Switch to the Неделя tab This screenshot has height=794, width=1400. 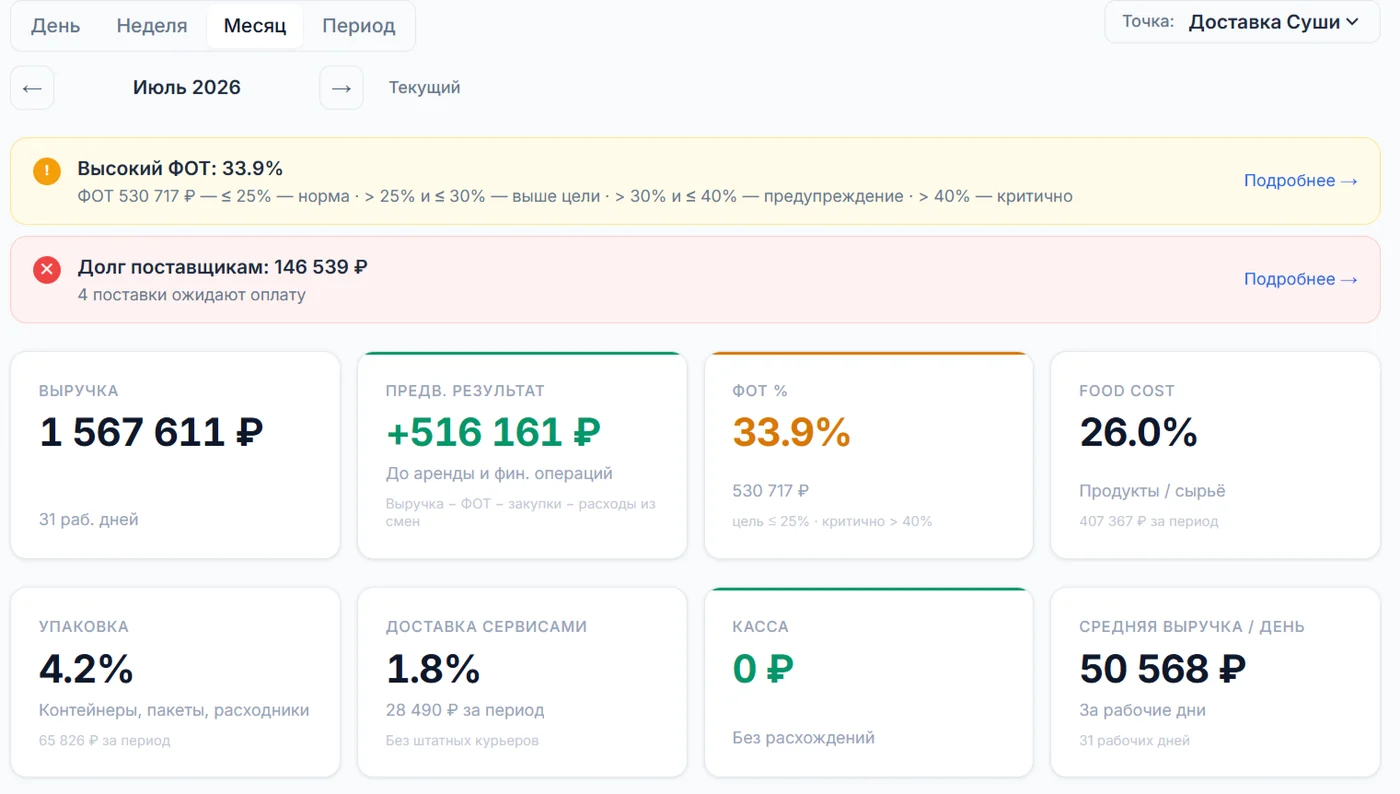[152, 26]
